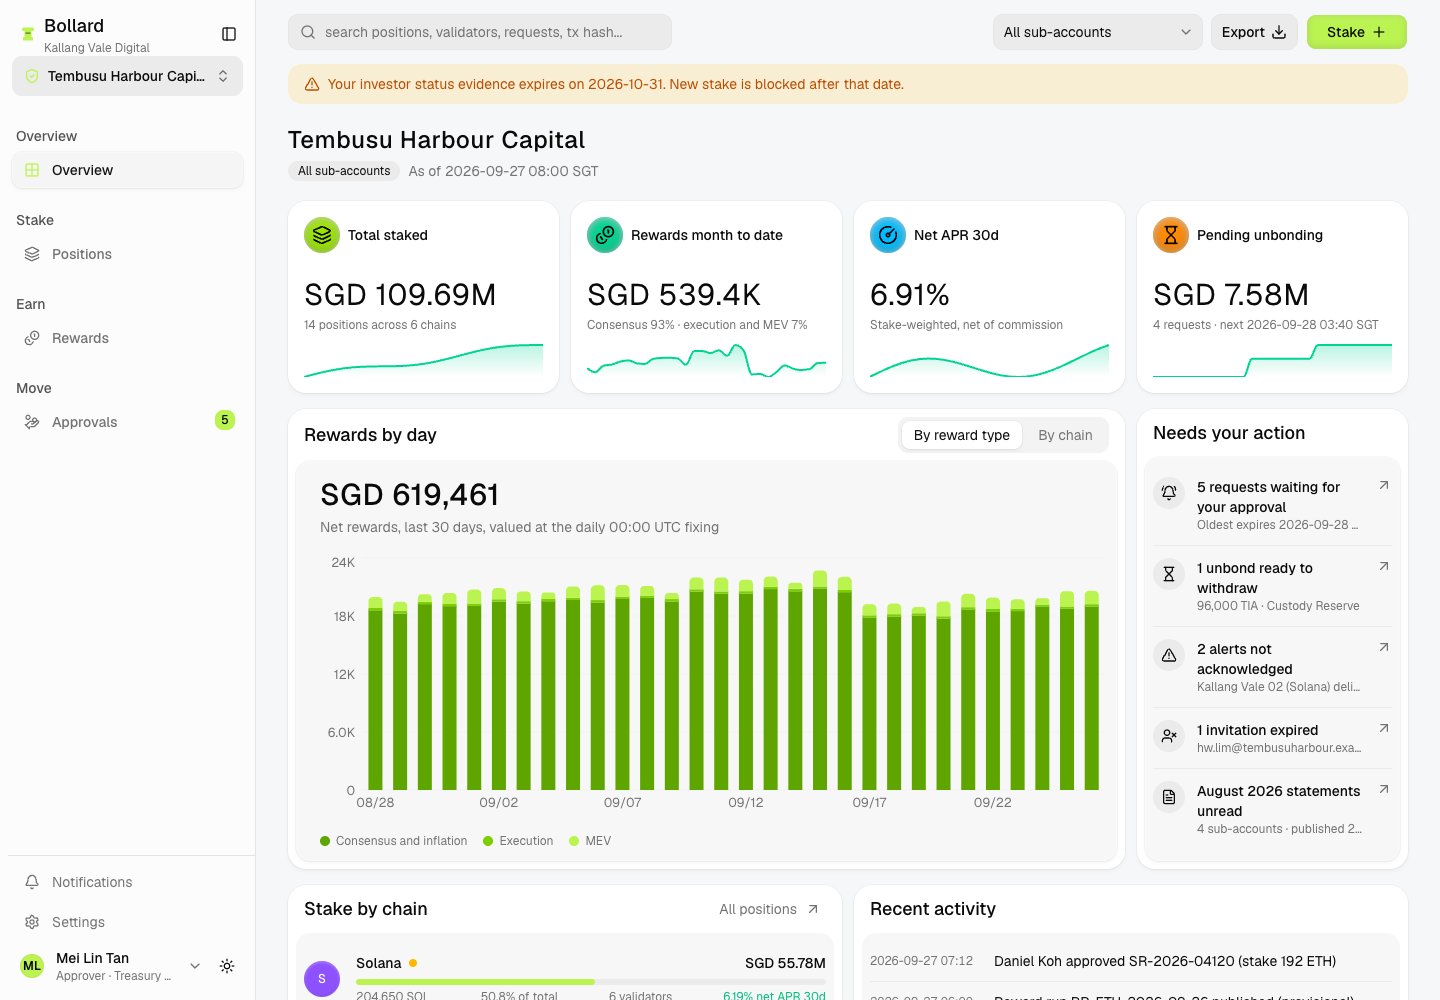
Task: Open the Tembusu Harbour Capital account switcher
Action: click(x=128, y=76)
